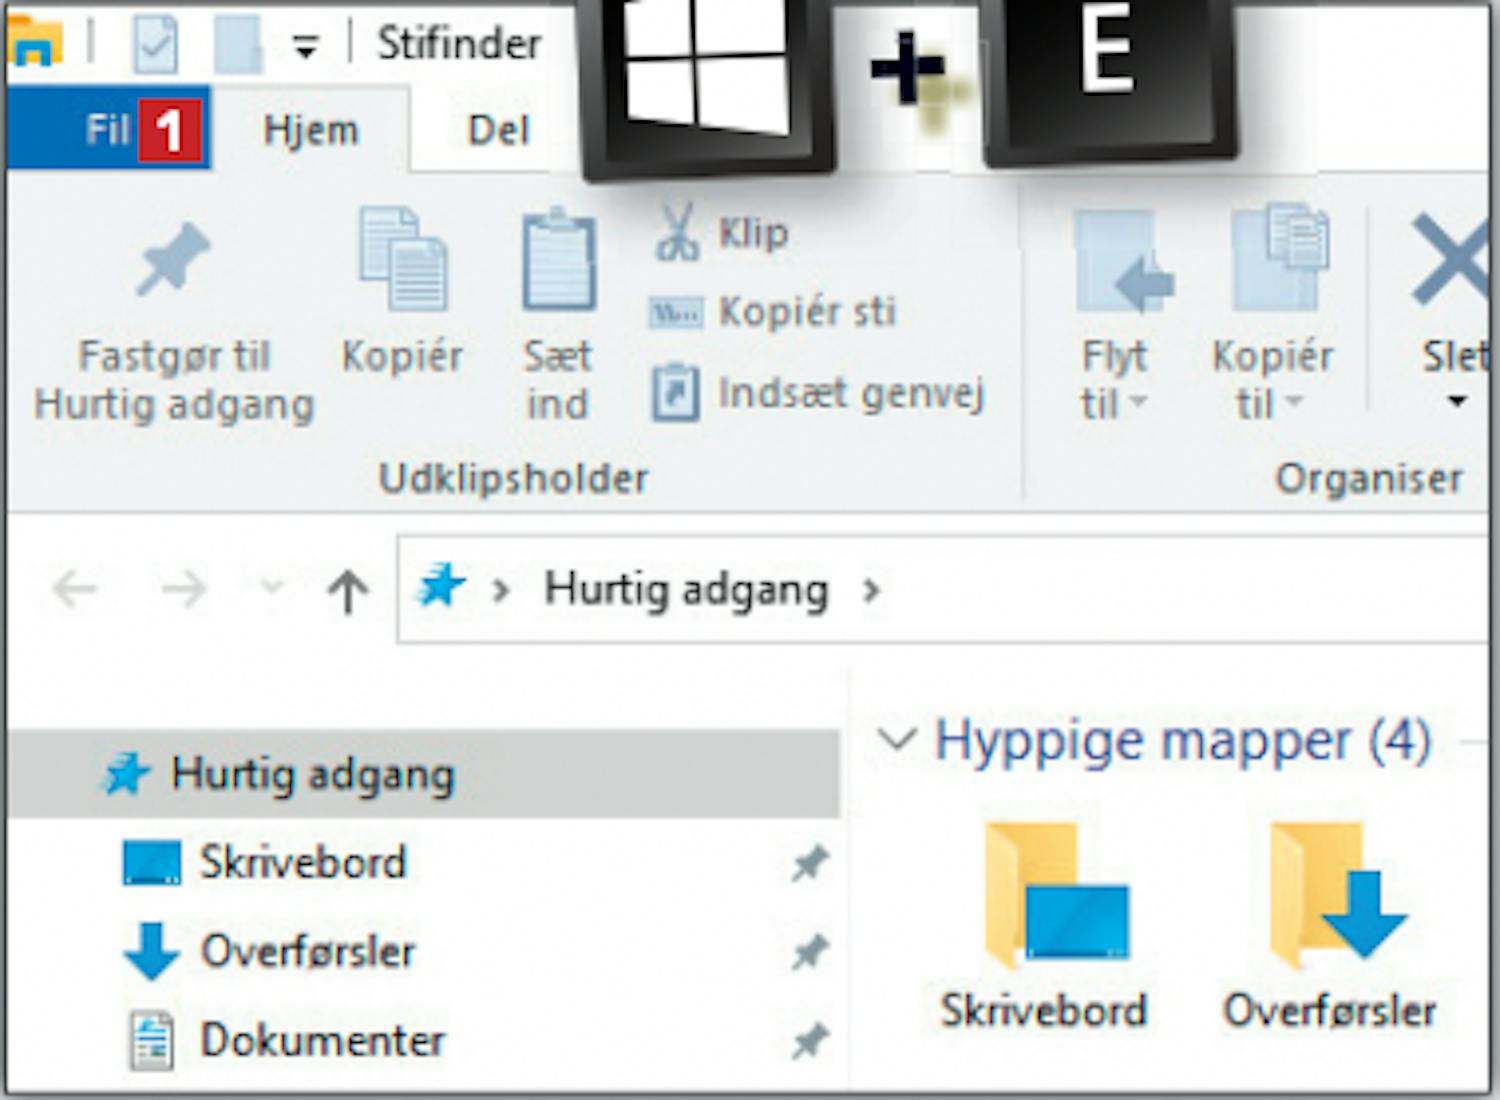
Task: Open the Fil menu tab
Action: coord(108,128)
